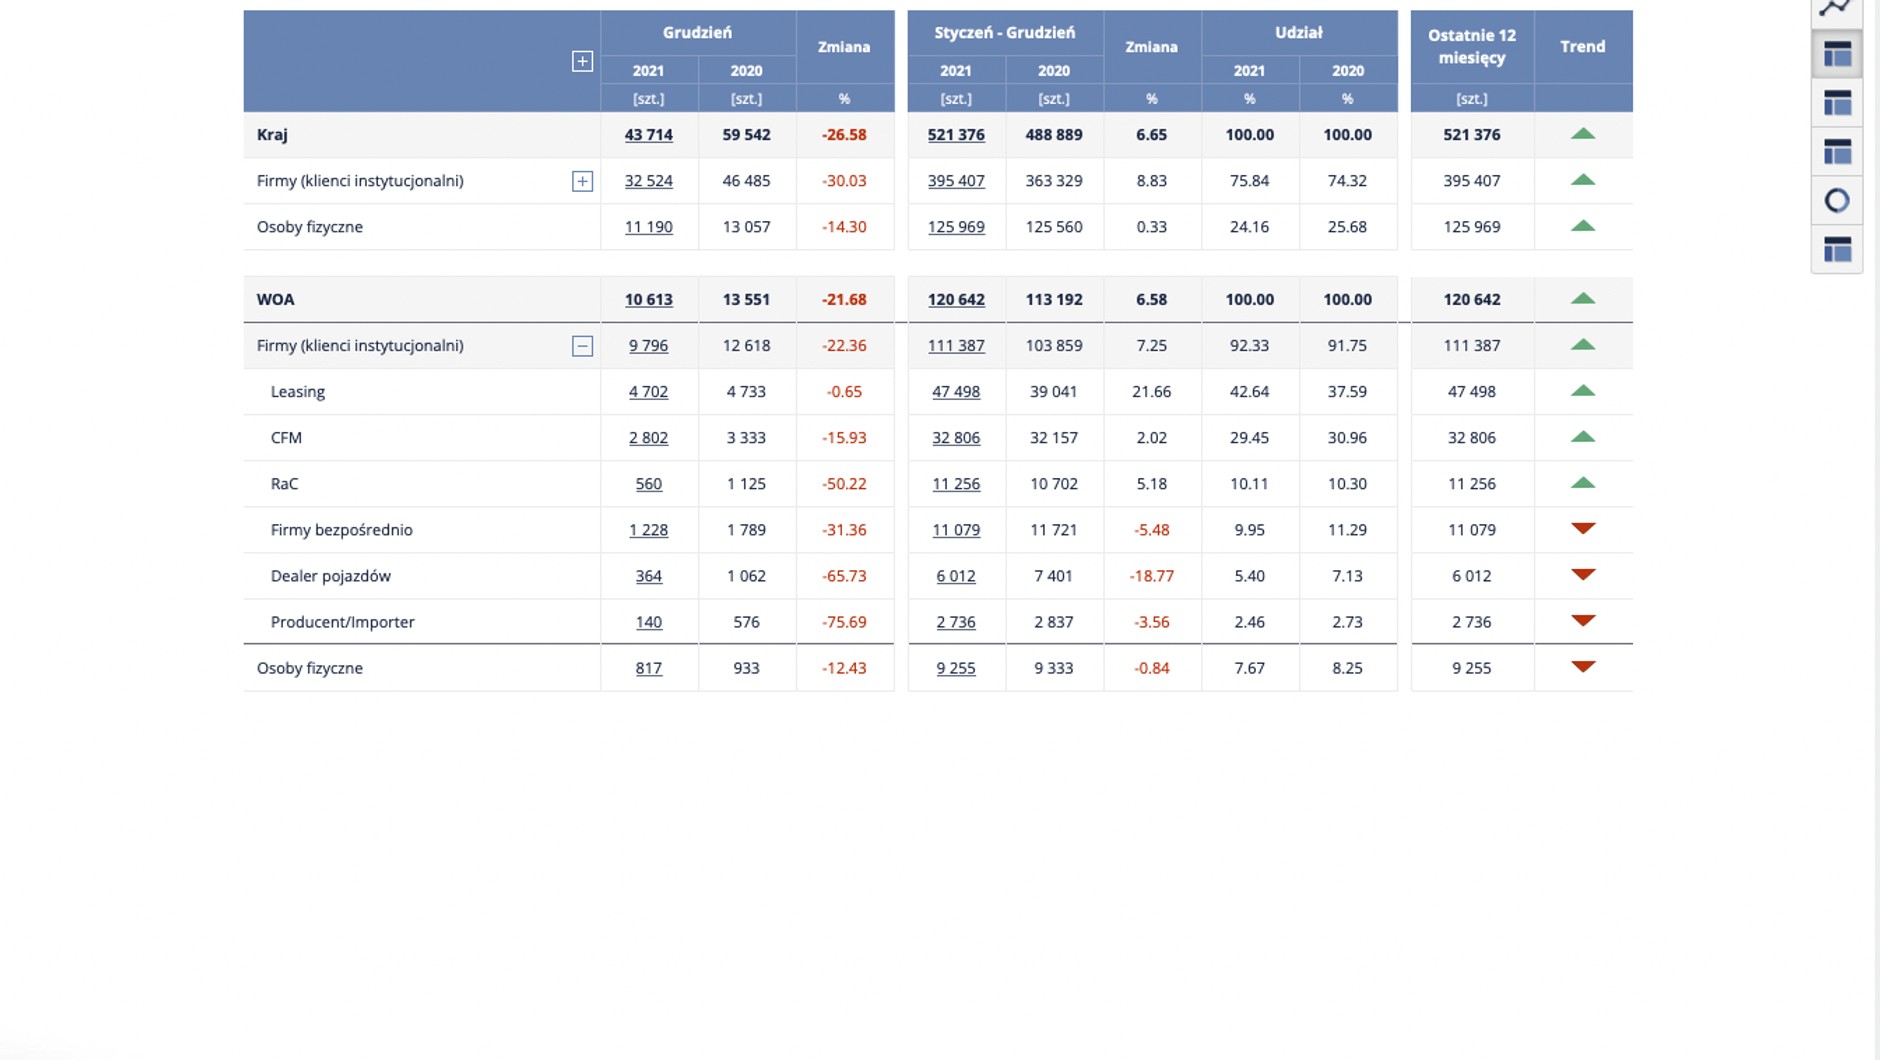Click green trend arrow in Kraj row
Image resolution: width=1880 pixels, height=1060 pixels.
coord(1583,134)
